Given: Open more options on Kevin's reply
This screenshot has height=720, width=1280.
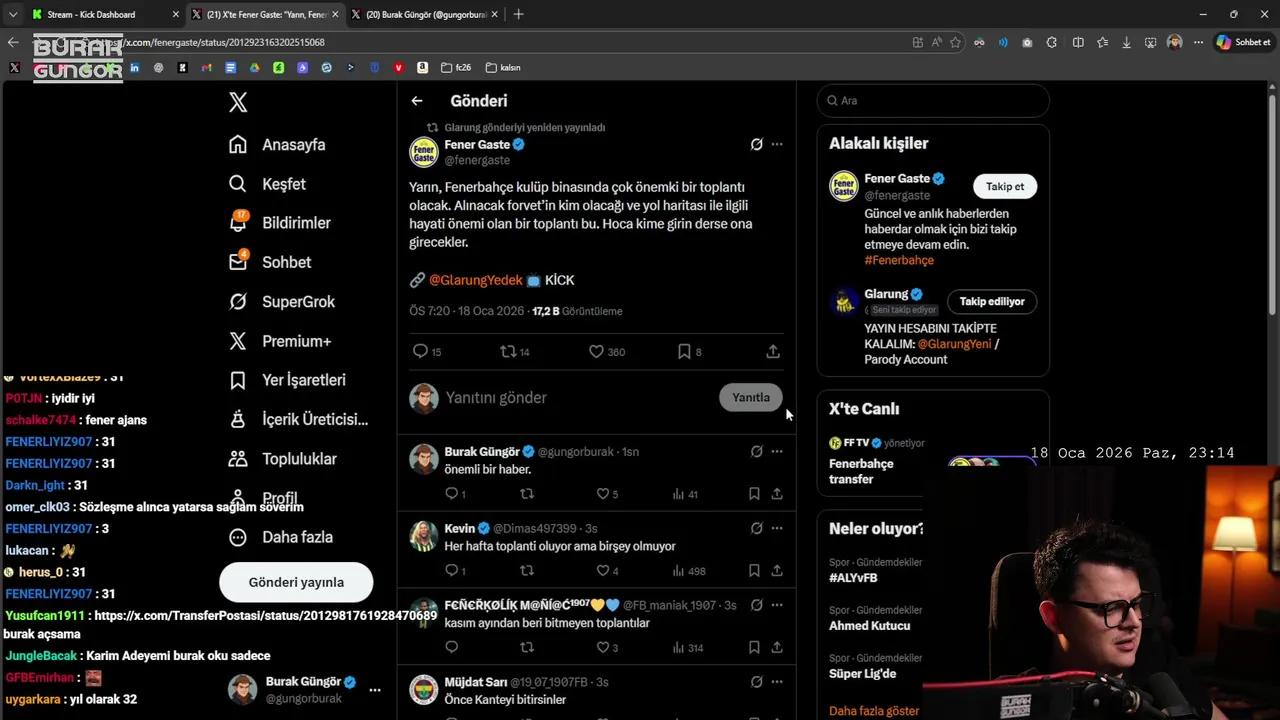Looking at the screenshot, I should coord(777,528).
